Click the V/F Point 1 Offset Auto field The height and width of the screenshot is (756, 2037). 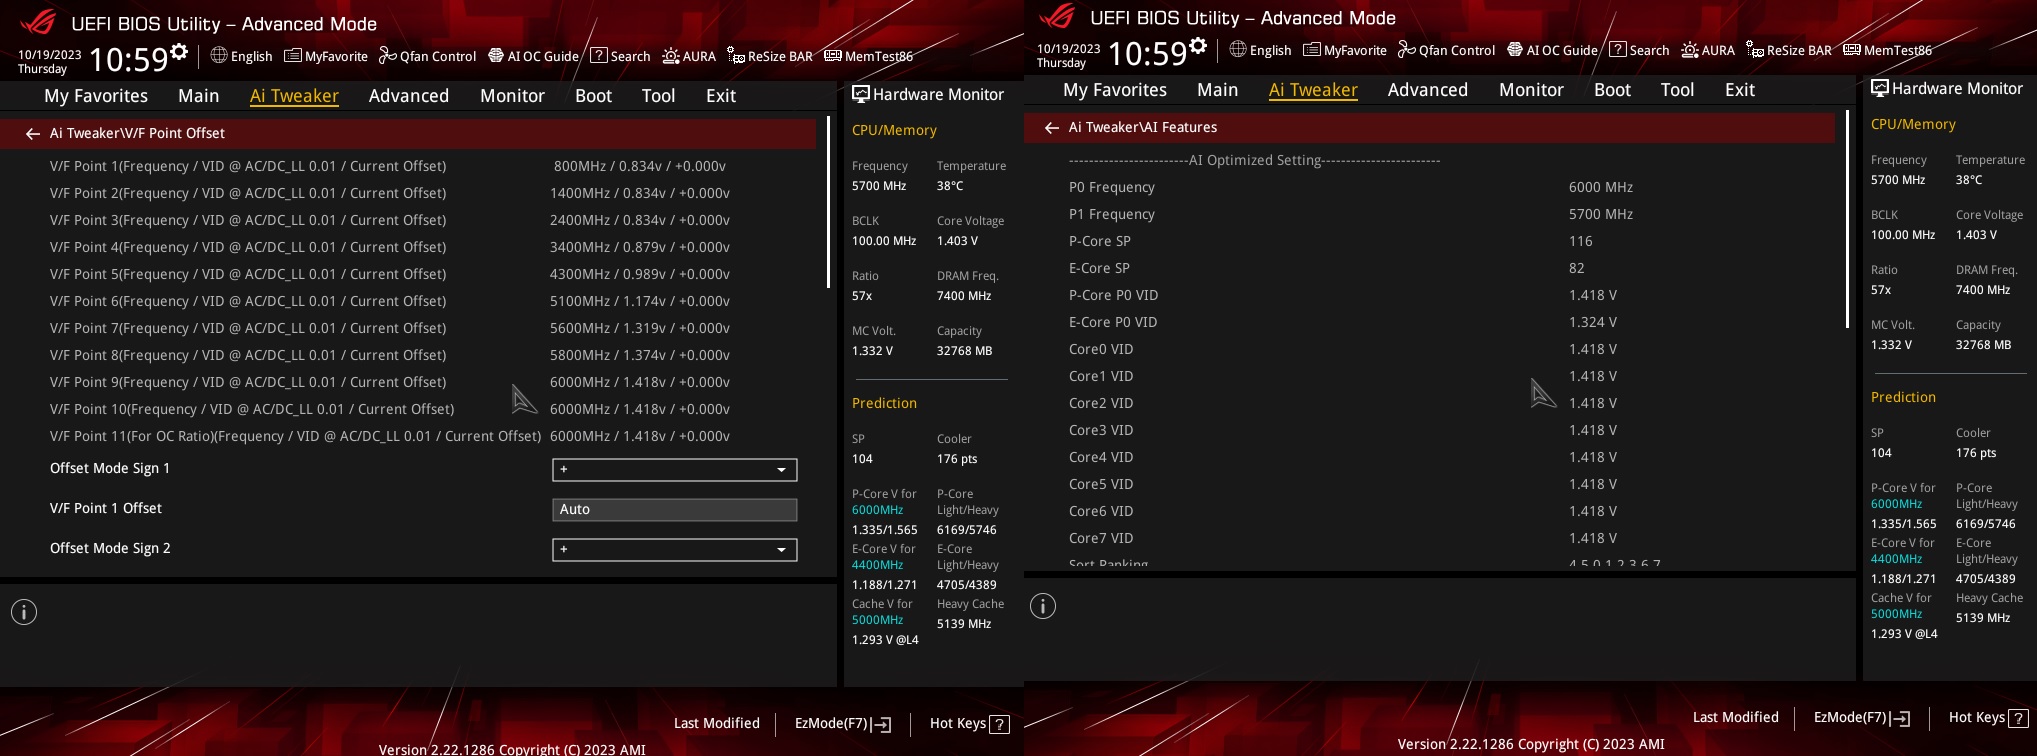click(675, 509)
